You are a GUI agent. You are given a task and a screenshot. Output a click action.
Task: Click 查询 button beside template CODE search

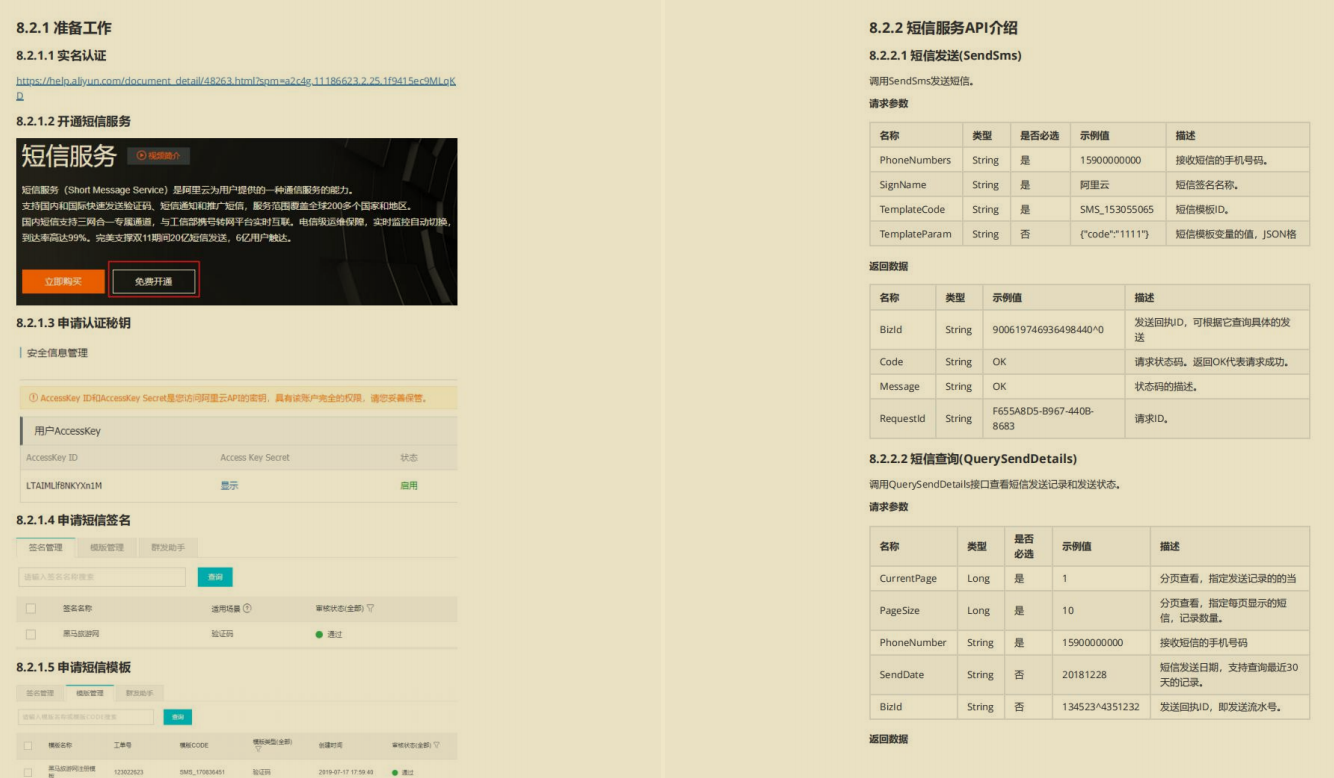click(178, 717)
